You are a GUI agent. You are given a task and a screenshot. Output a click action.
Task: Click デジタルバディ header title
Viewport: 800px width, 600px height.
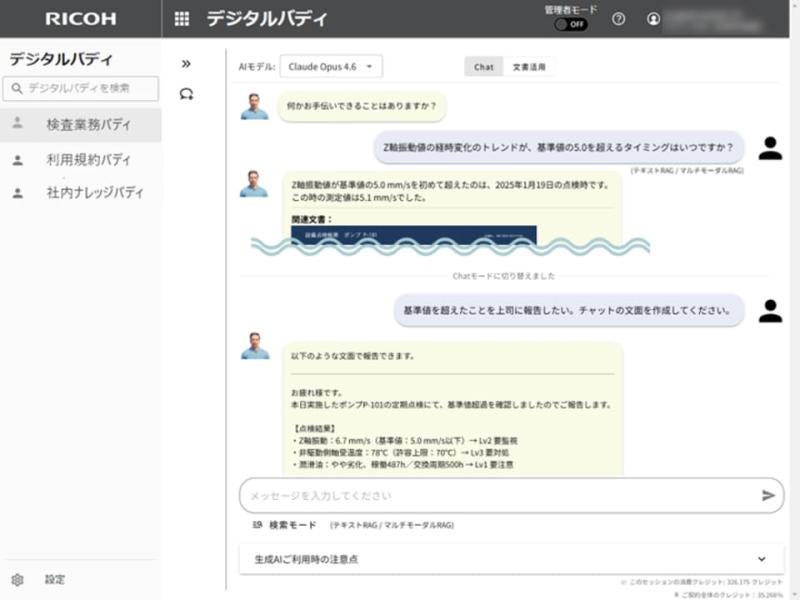pos(266,19)
